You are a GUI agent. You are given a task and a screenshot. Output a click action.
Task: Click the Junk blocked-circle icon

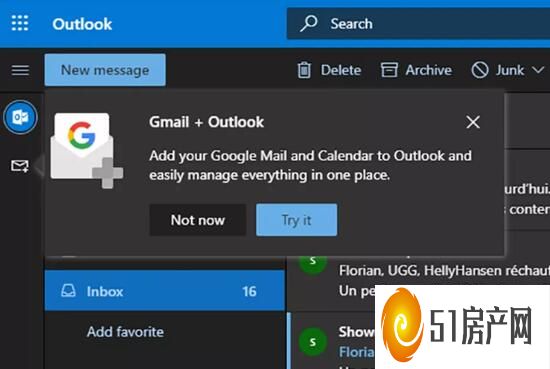pos(480,70)
